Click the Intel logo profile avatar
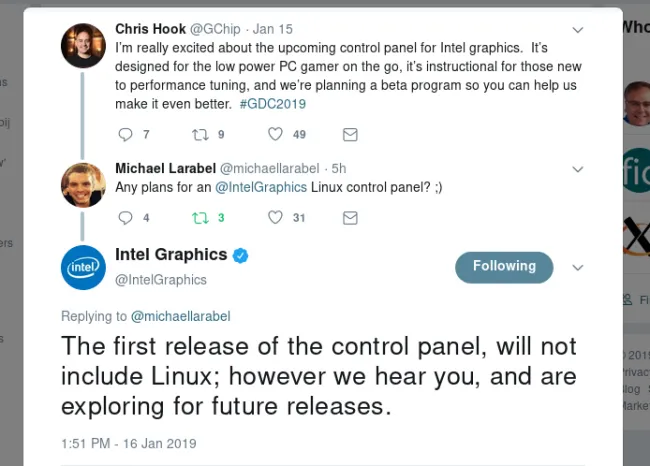The width and height of the screenshot is (650, 466). pyautogui.click(x=83, y=267)
